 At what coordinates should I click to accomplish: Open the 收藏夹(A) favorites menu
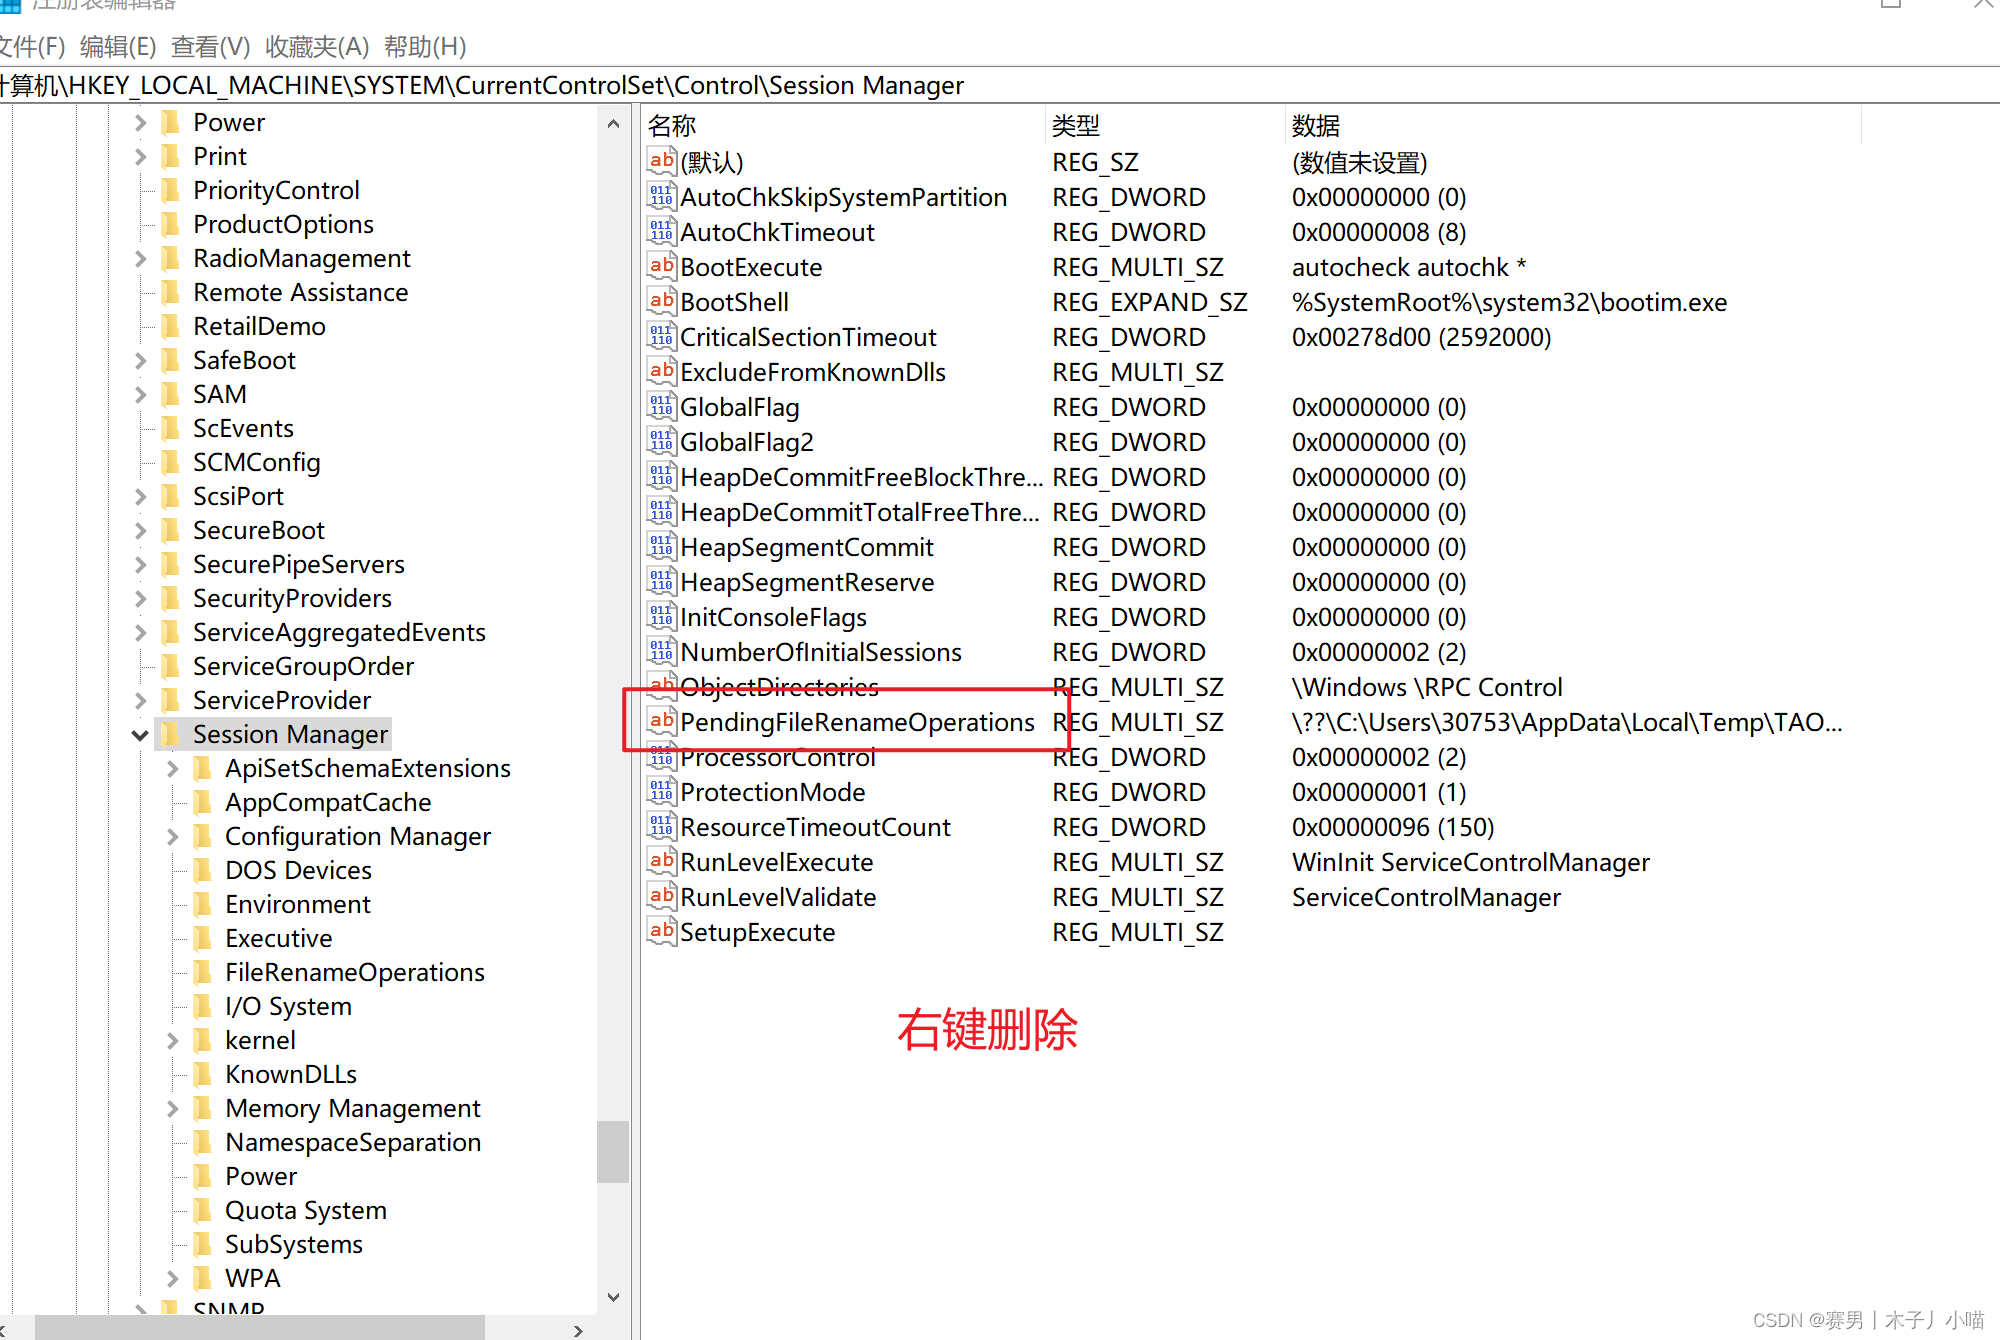(317, 46)
